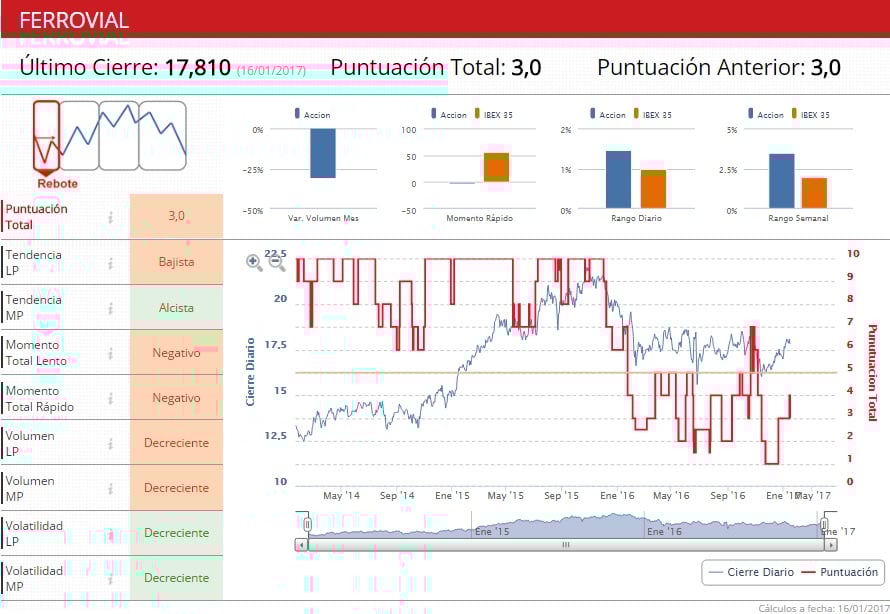Click the Bajista value for Tendencia LP
Viewport: 890px width, 614px height.
(x=177, y=262)
